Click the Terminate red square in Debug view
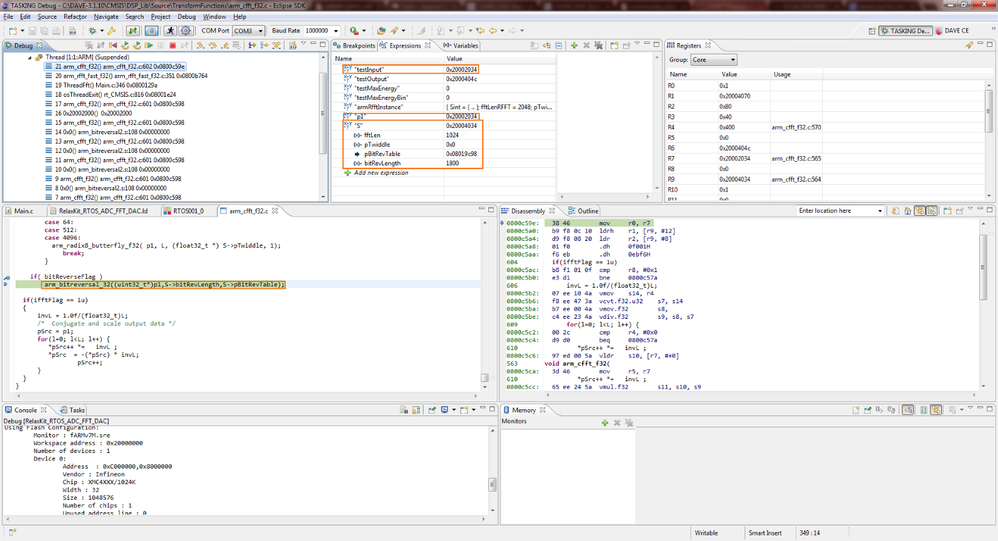Viewport: 998px width, 541px height. coord(172,45)
